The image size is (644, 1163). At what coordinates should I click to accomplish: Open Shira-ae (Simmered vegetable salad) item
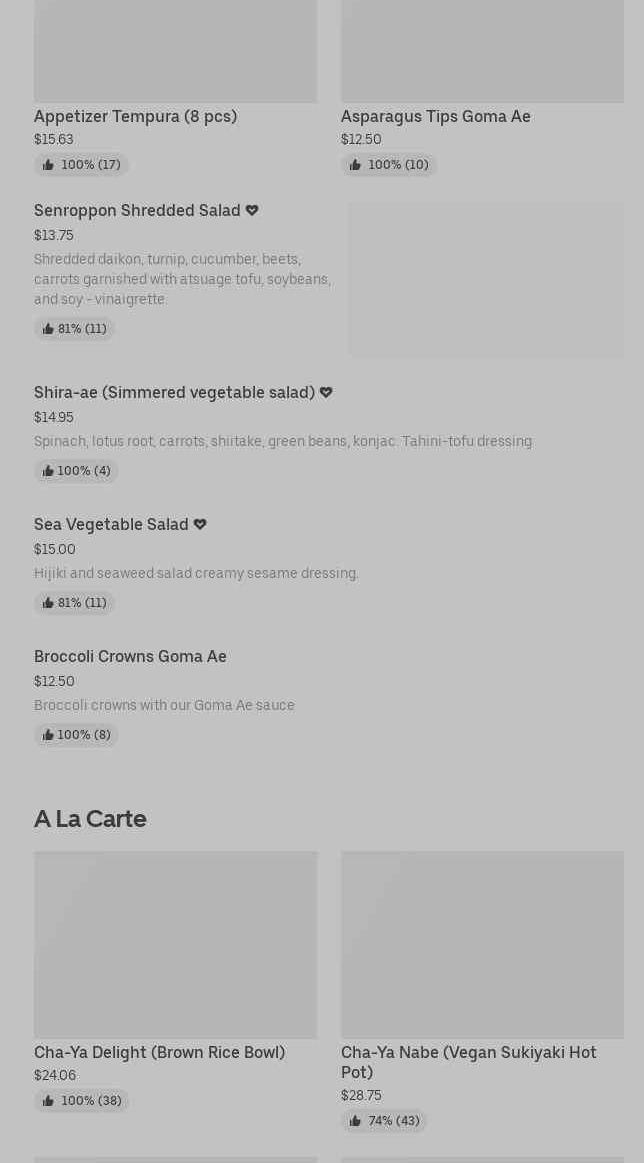pos(174,392)
